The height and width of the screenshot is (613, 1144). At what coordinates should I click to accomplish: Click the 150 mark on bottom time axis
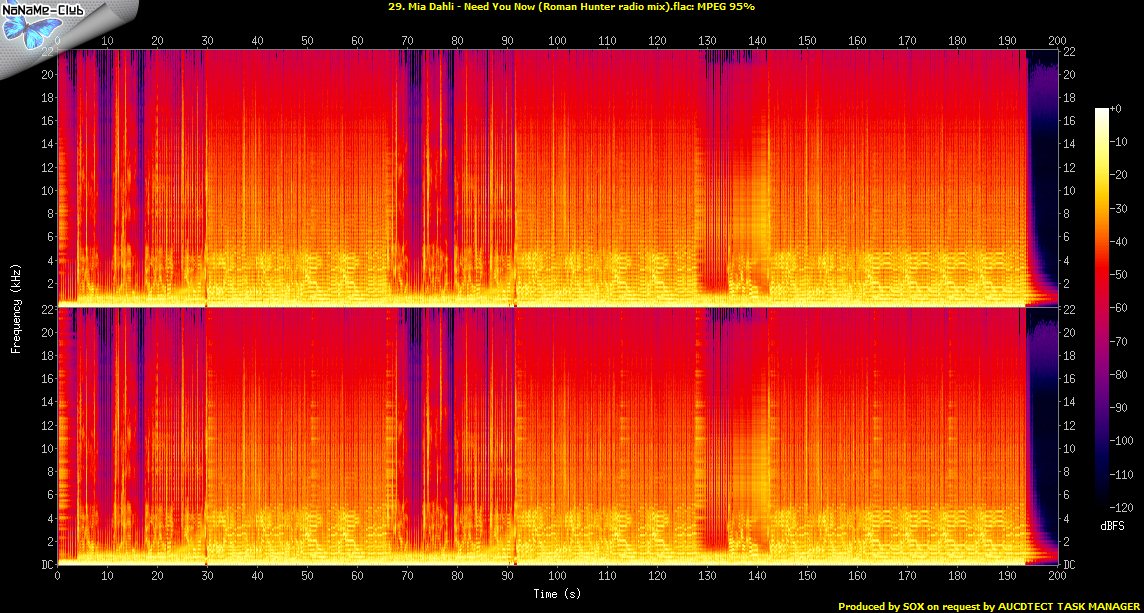point(807,577)
